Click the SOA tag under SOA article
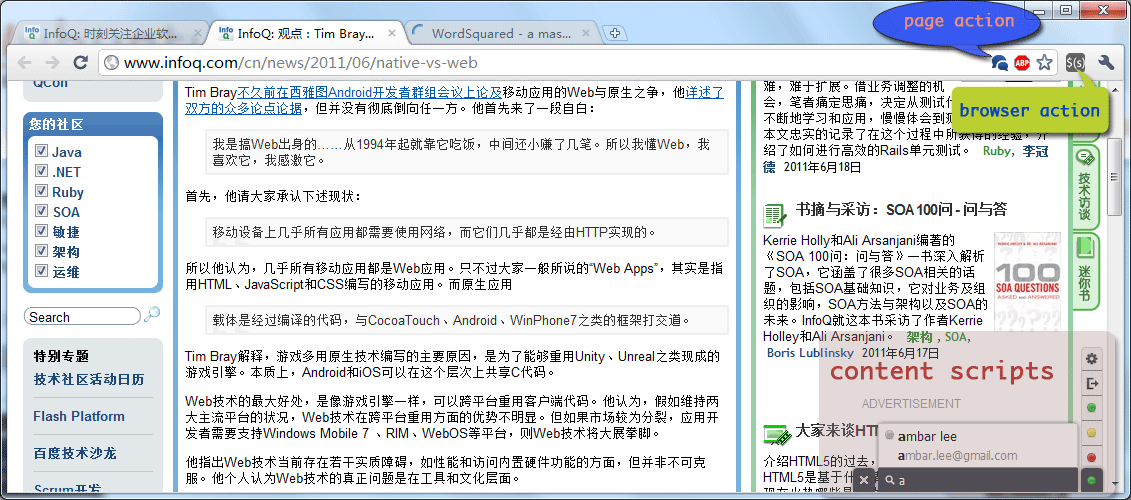The width and height of the screenshot is (1131, 500). pyautogui.click(x=956, y=337)
